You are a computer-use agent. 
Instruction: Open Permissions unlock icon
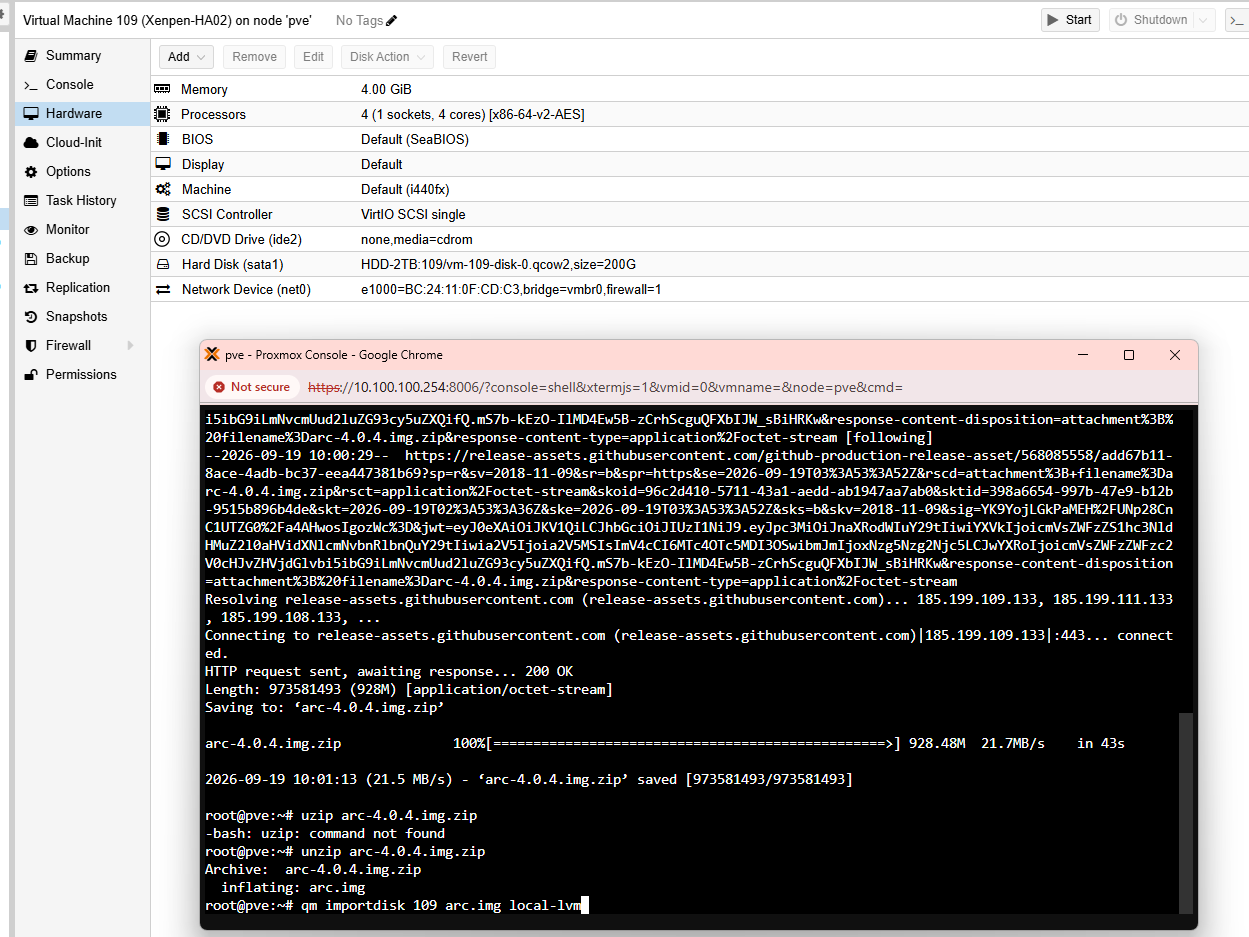point(31,375)
